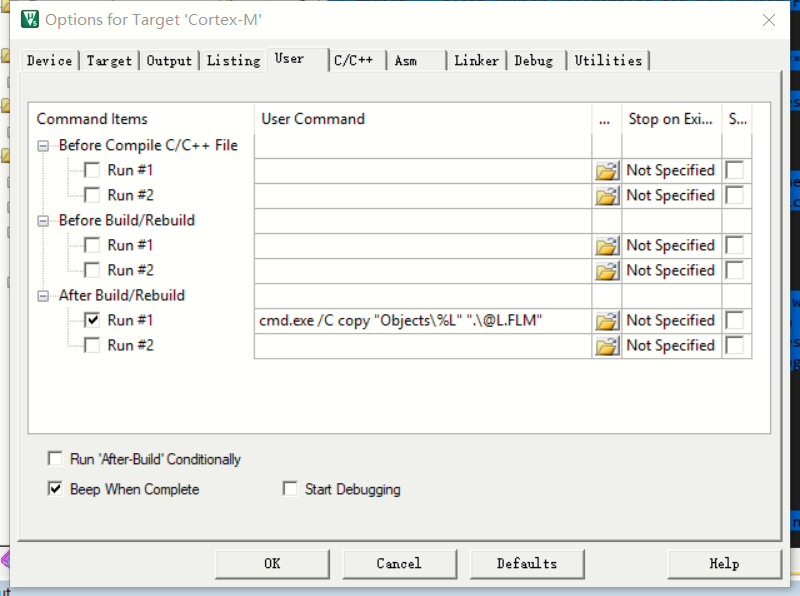
Task: Open the Asm tab
Action: (x=416, y=61)
